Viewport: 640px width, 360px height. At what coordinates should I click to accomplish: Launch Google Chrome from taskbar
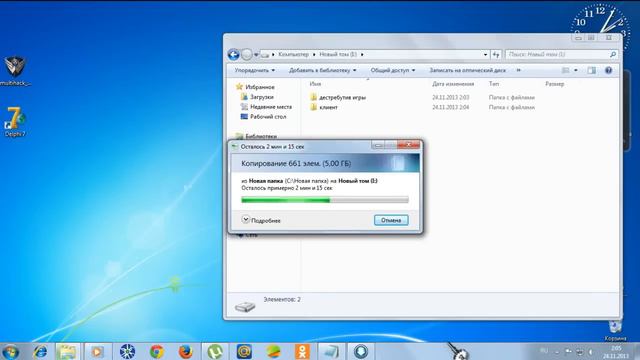point(157,351)
